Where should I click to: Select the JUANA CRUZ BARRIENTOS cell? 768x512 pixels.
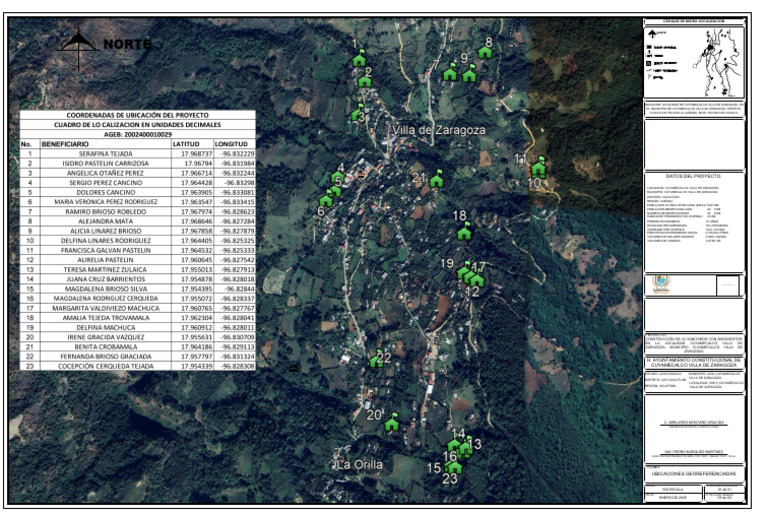106,279
